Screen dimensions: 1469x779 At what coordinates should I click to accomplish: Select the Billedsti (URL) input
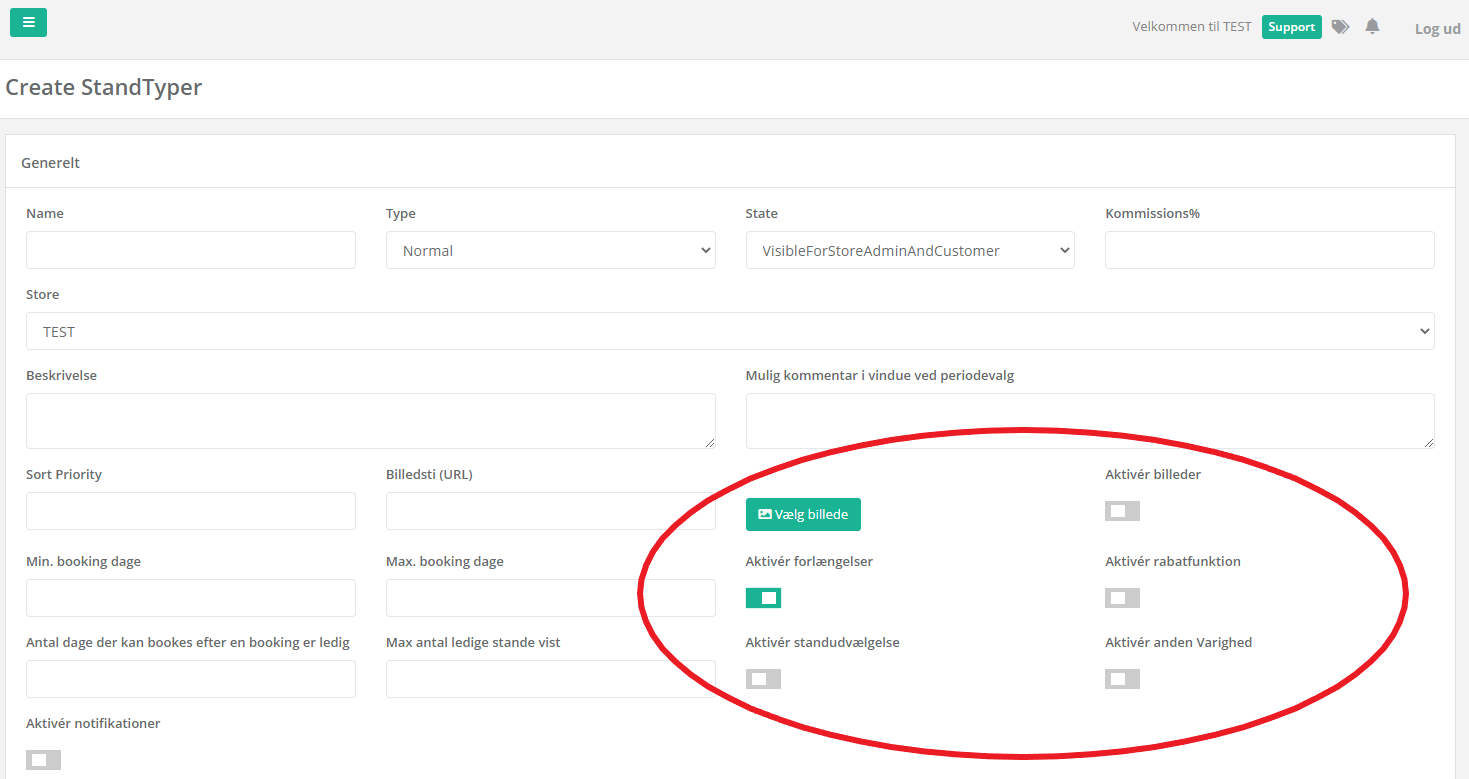(550, 511)
